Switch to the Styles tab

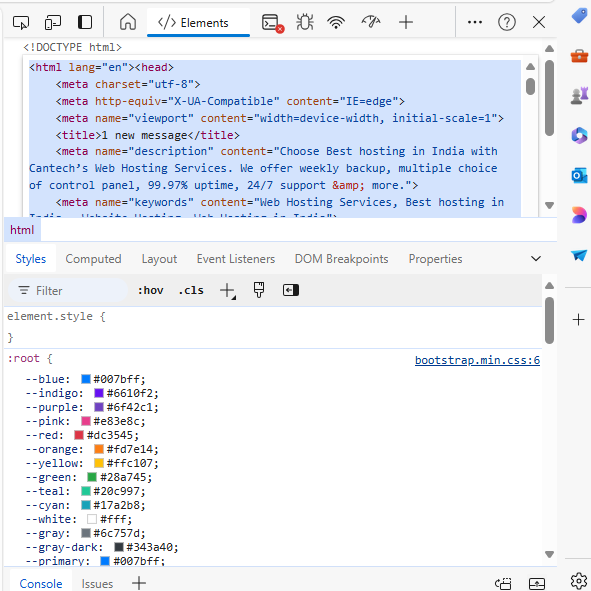[31, 259]
